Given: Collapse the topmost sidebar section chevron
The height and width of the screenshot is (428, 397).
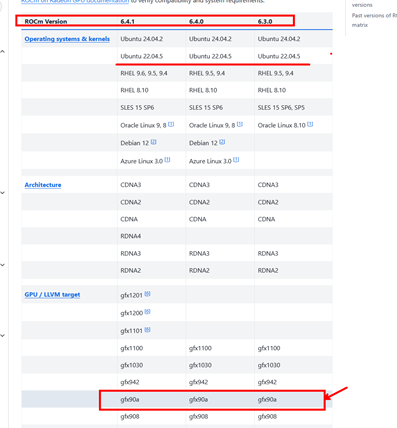Looking at the screenshot, I should [x=2, y=52].
